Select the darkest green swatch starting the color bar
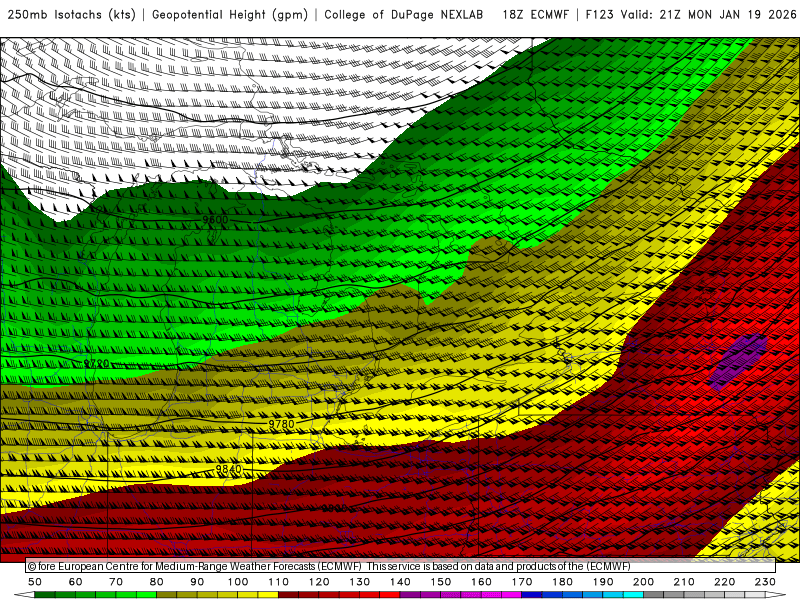Image resolution: width=800 pixels, height=600 pixels. 45,595
